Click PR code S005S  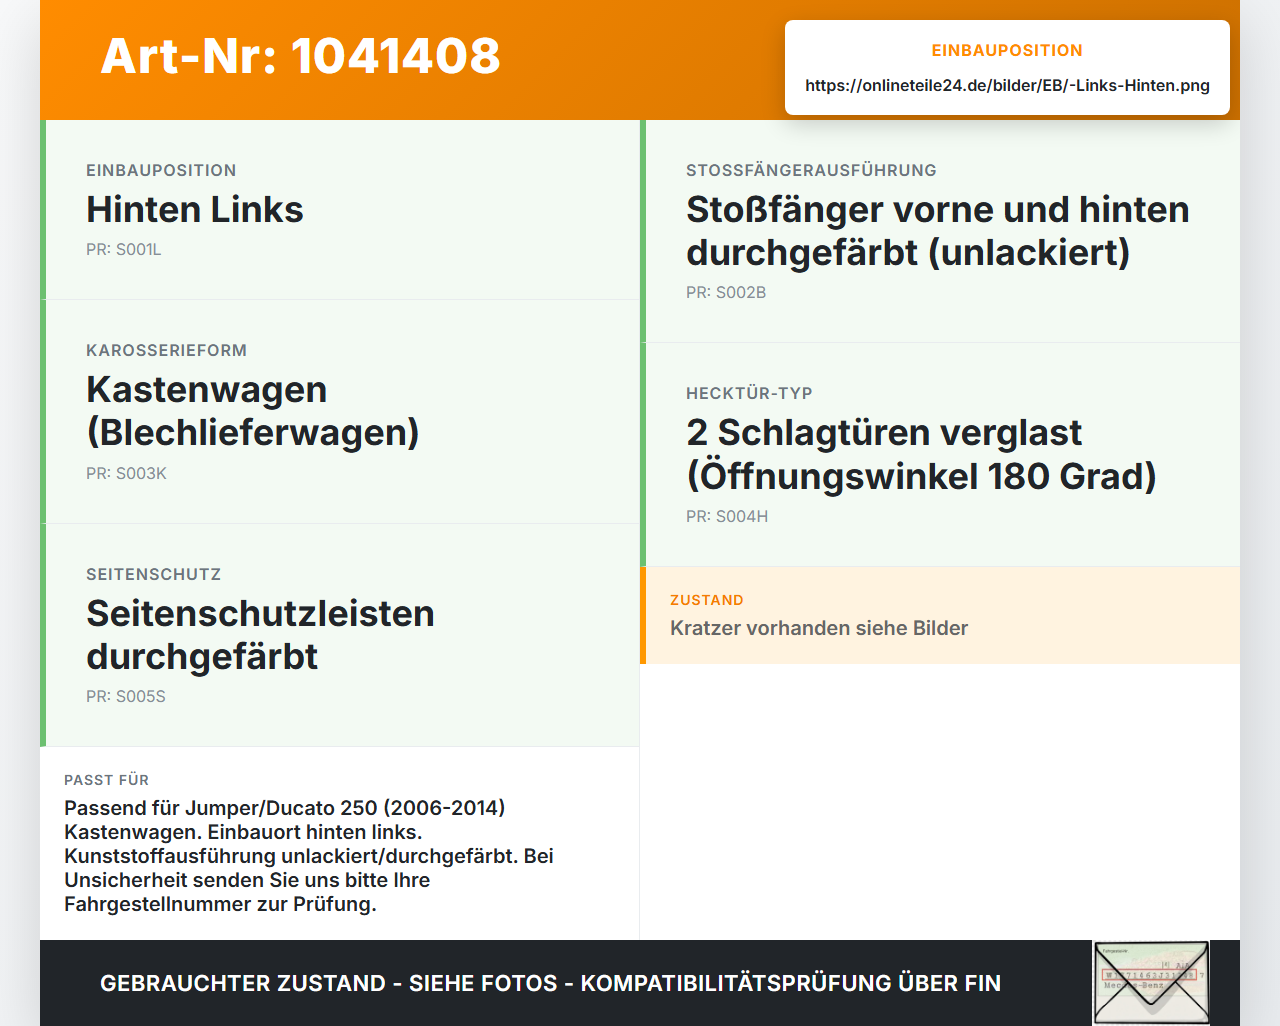pos(126,696)
